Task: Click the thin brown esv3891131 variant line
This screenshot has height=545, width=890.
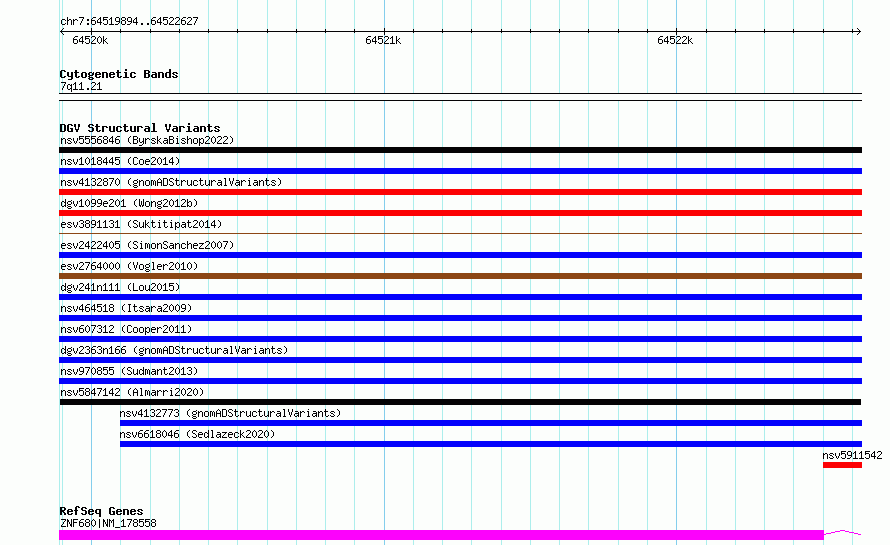Action: click(x=460, y=233)
